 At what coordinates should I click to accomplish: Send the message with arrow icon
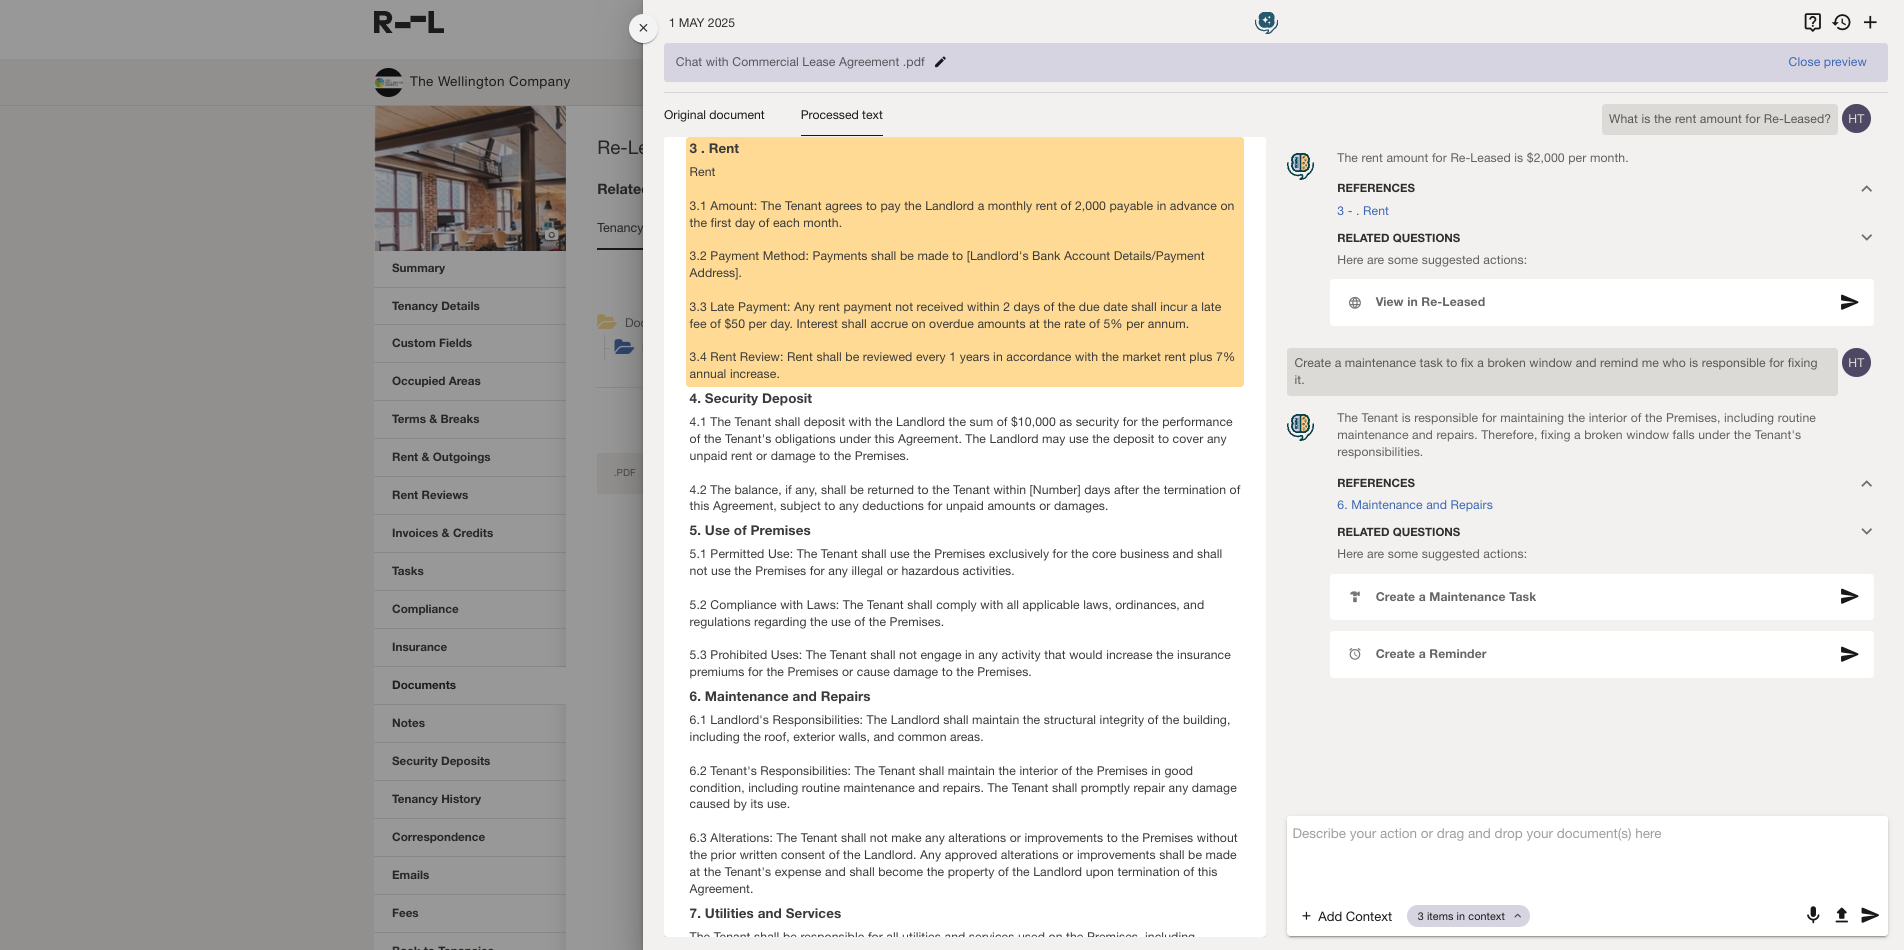tap(1869, 915)
